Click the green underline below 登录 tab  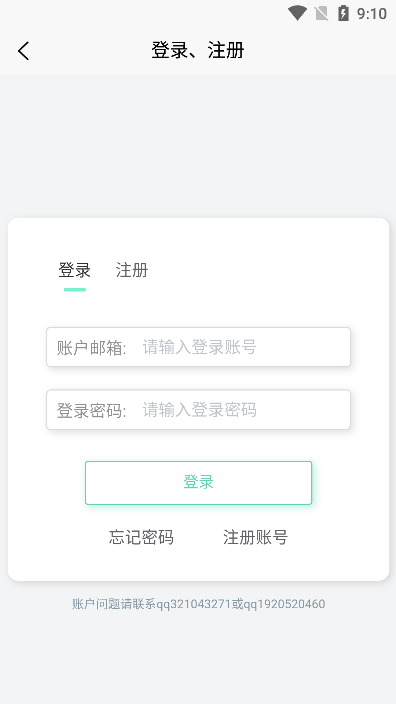[75, 290]
